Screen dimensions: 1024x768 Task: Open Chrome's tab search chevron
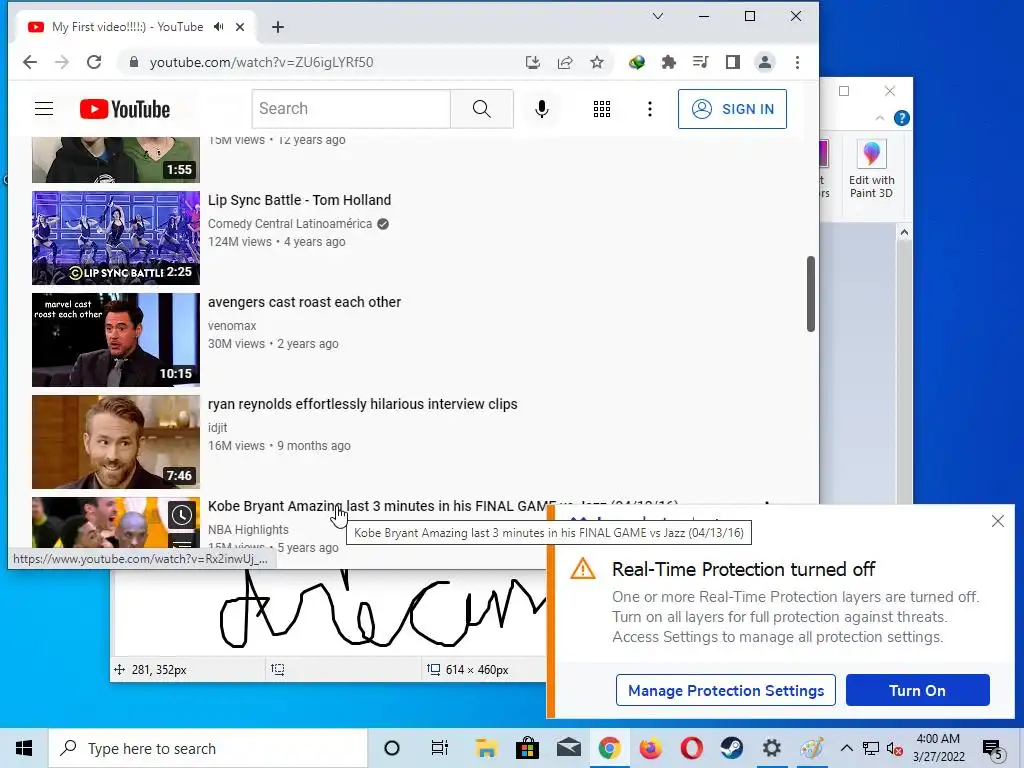click(658, 16)
